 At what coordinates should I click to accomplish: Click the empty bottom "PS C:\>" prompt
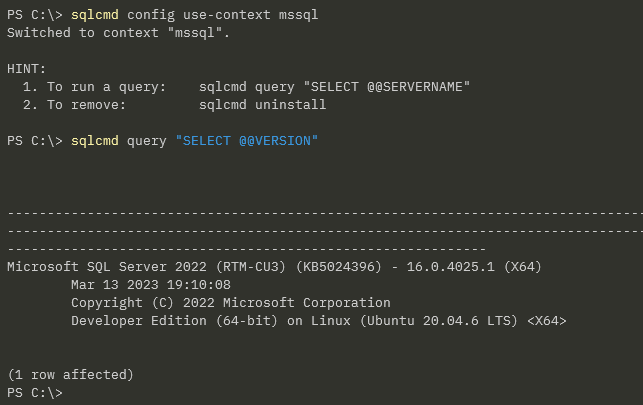tap(34, 393)
